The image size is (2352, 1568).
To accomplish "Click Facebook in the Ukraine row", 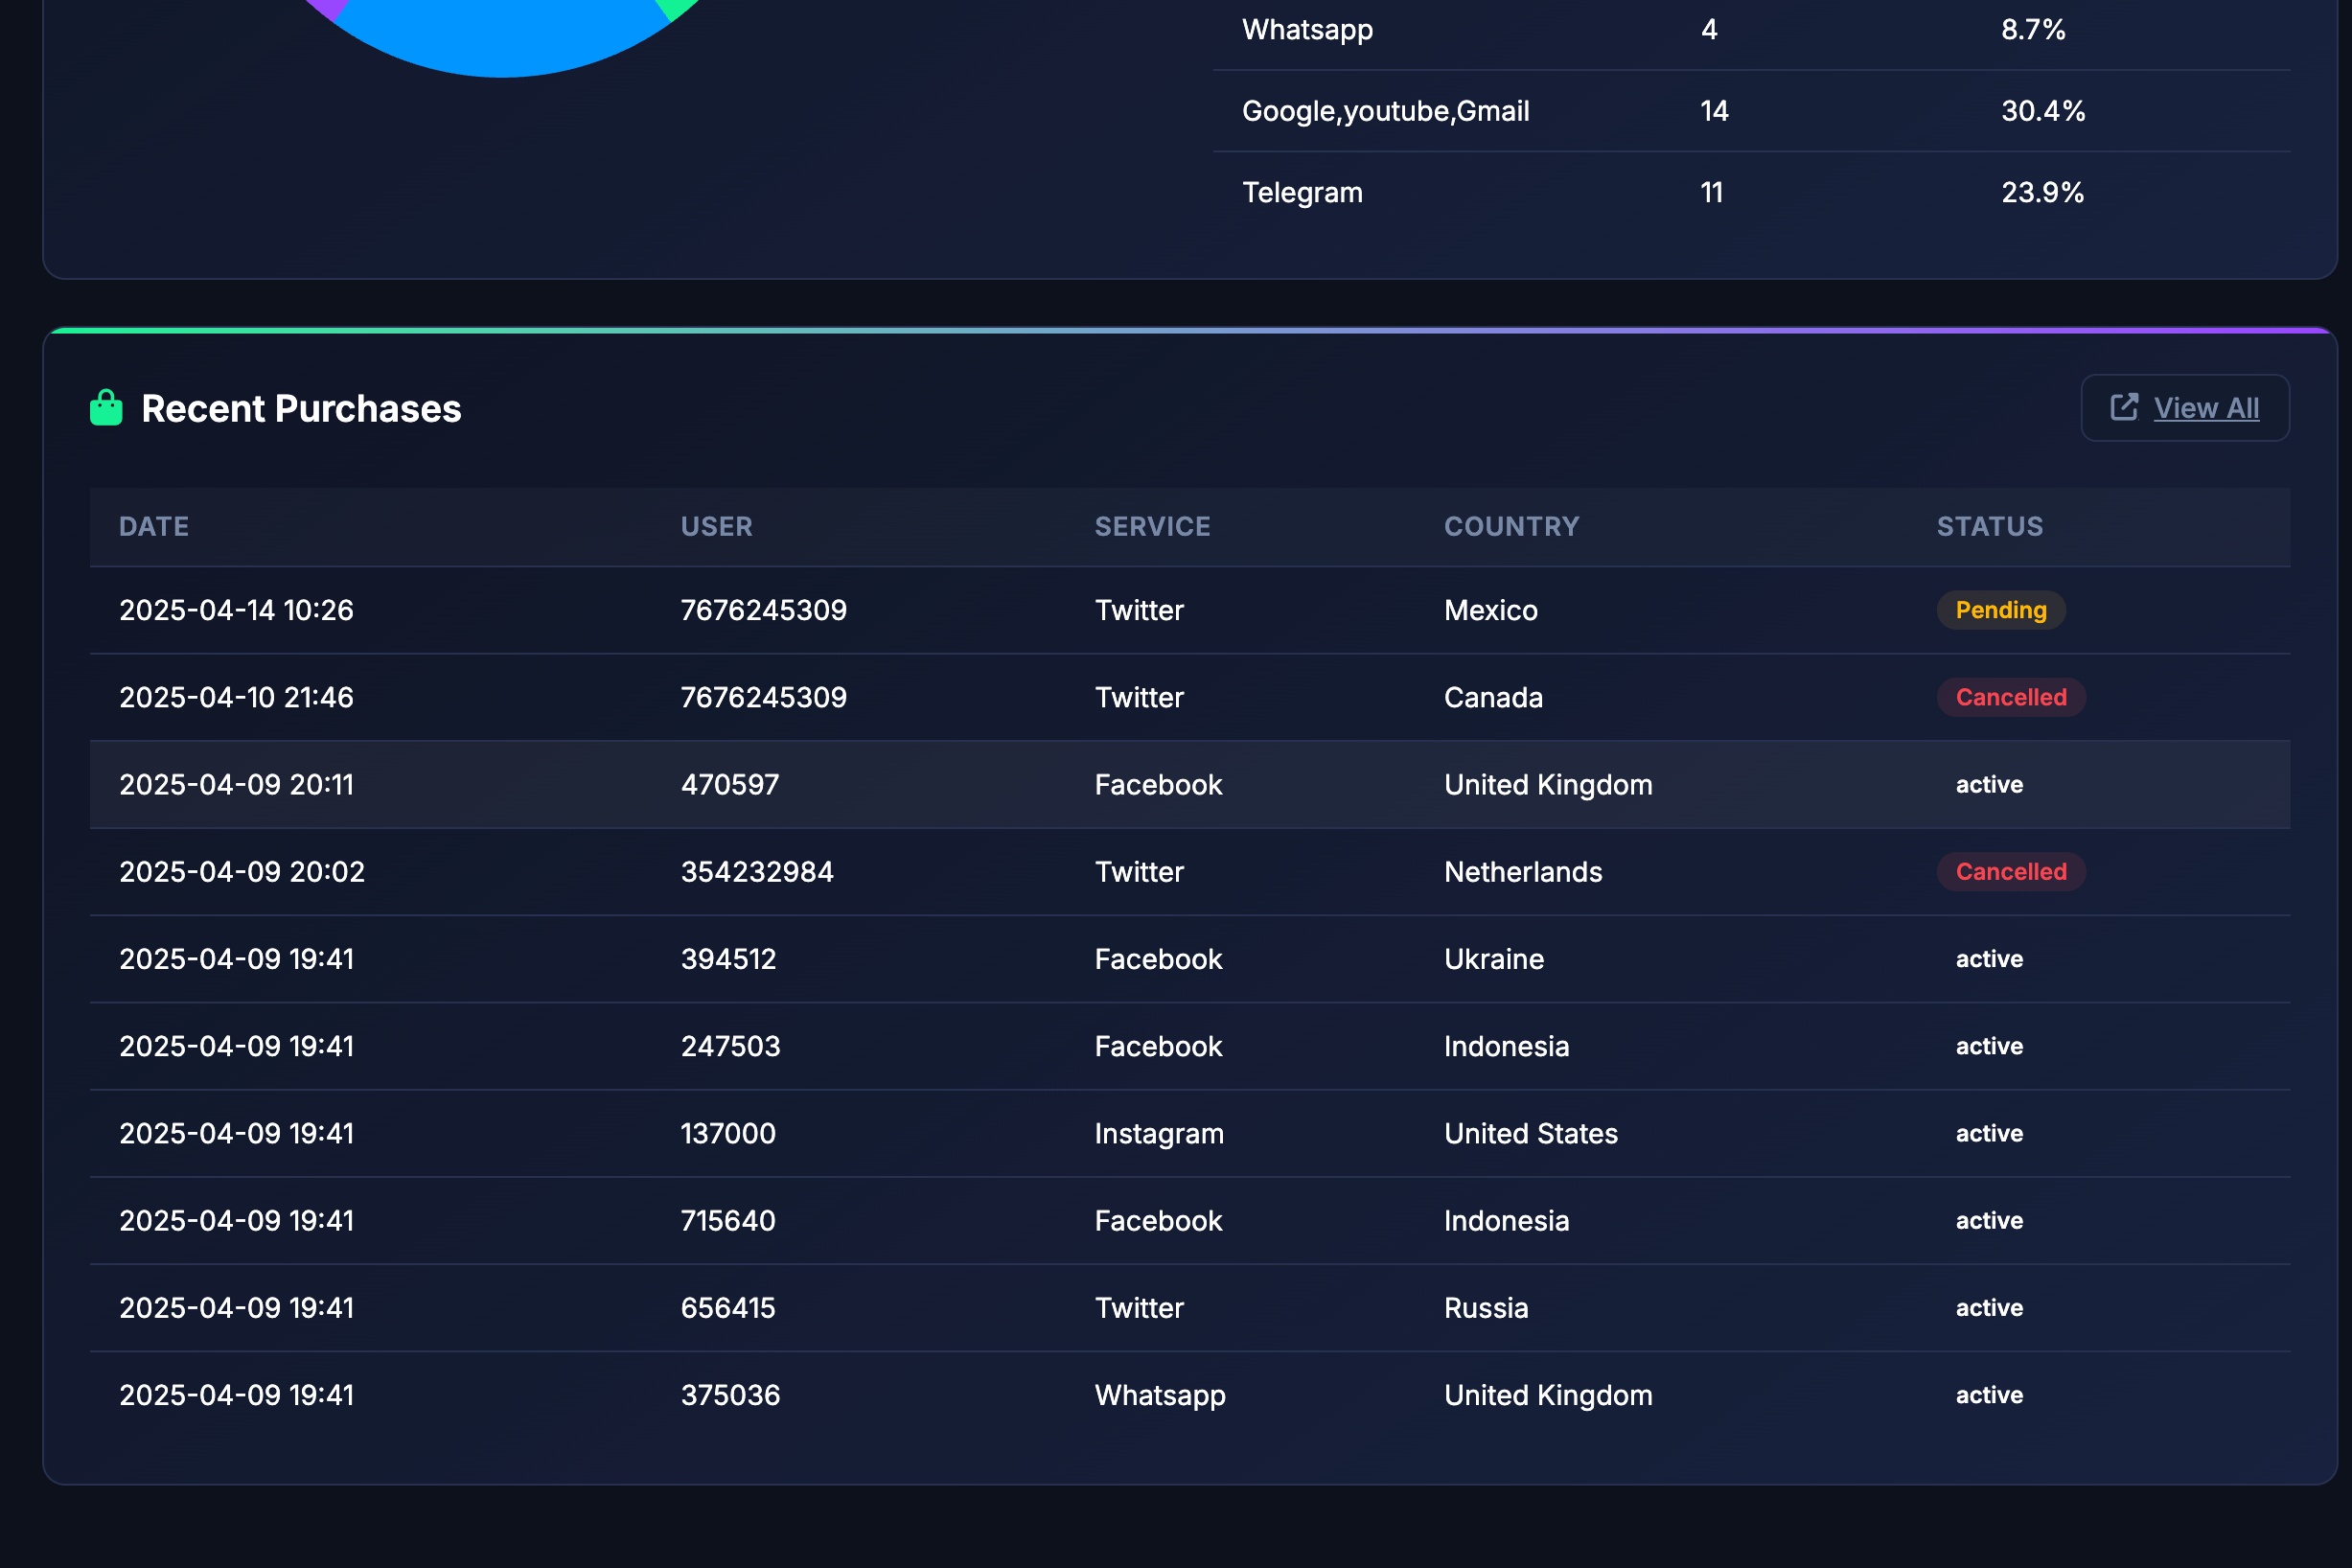I will point(1158,959).
